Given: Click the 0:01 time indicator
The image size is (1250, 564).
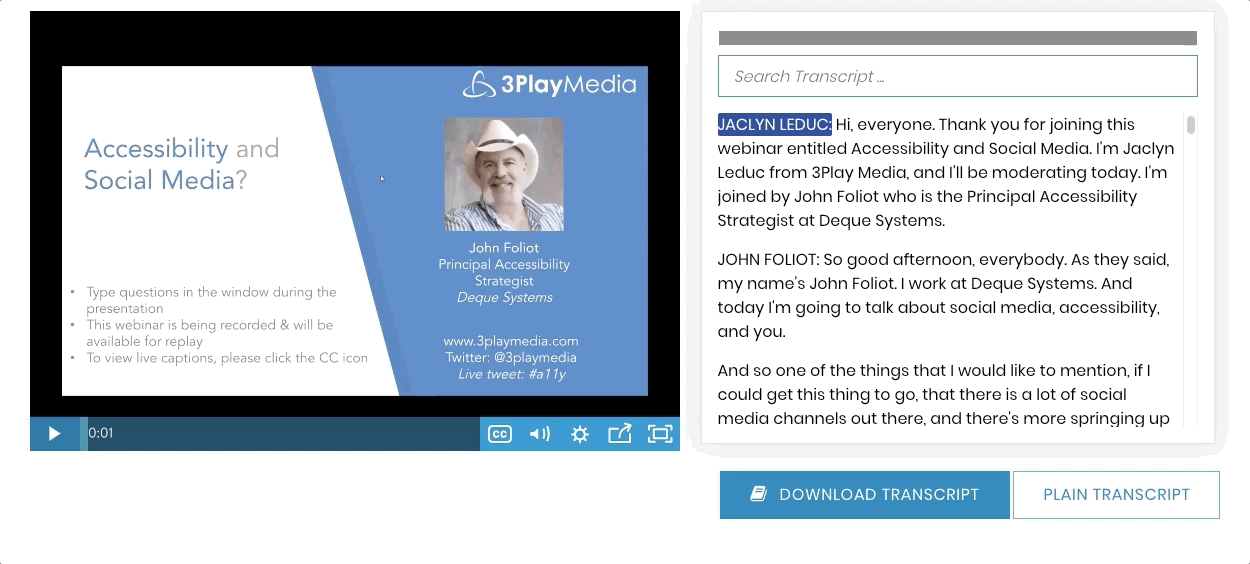Looking at the screenshot, I should [x=101, y=433].
